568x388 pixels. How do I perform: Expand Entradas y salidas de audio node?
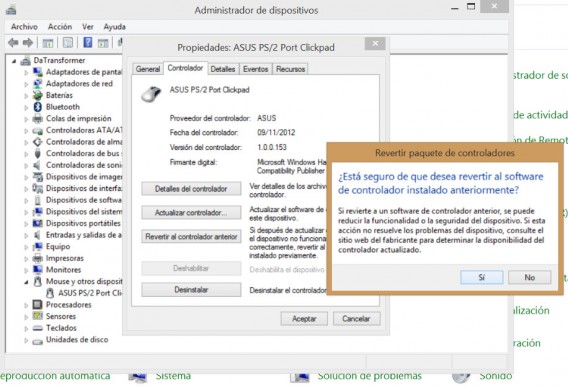[x=26, y=235]
